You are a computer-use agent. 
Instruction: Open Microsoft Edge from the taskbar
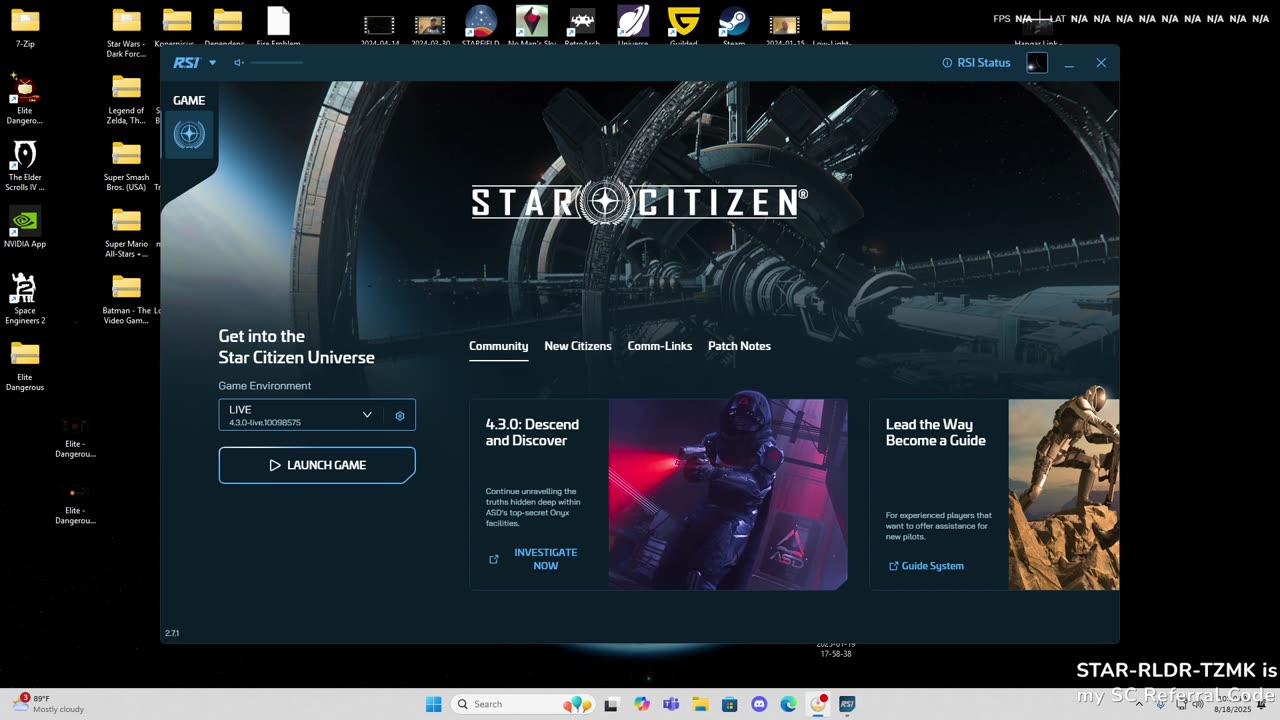click(x=788, y=704)
